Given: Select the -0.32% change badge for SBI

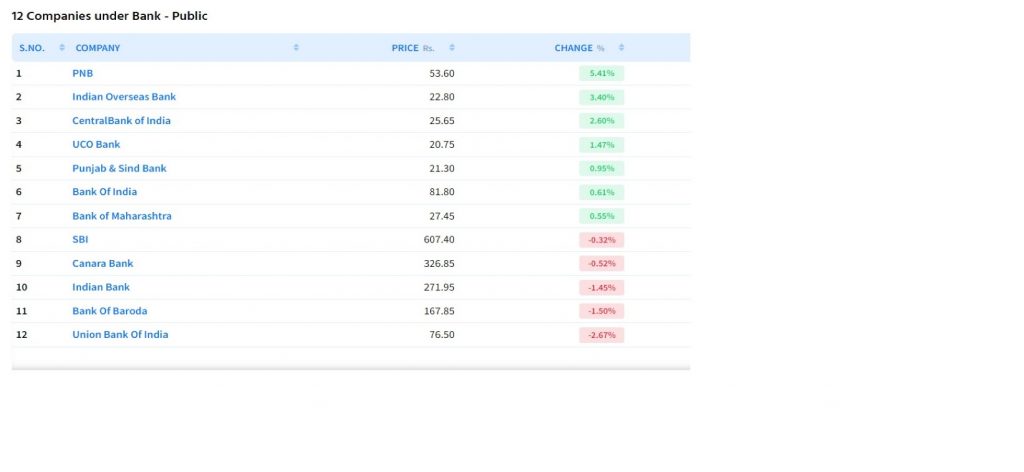Looking at the screenshot, I should point(601,240).
